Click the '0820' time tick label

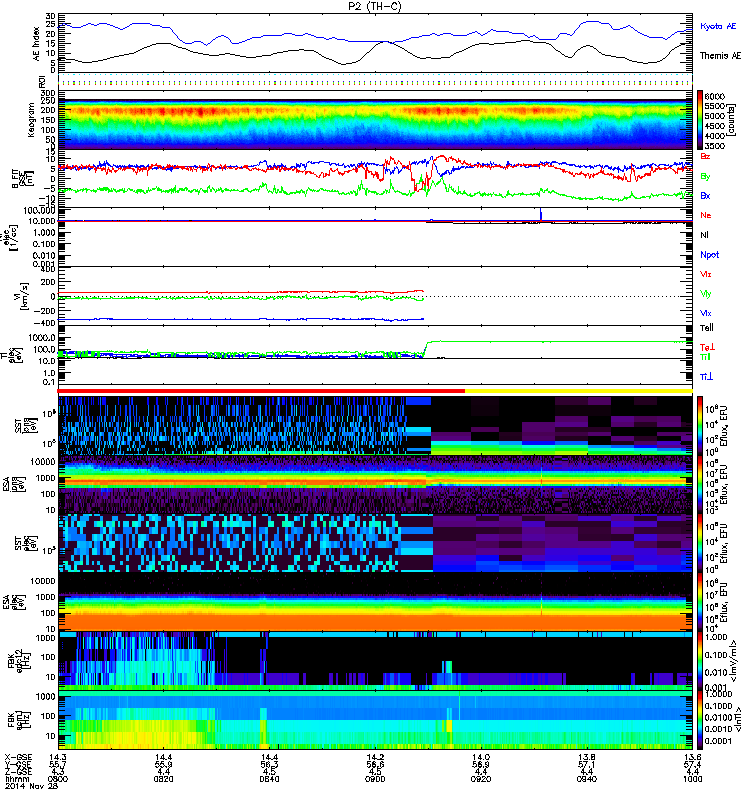coord(163,779)
